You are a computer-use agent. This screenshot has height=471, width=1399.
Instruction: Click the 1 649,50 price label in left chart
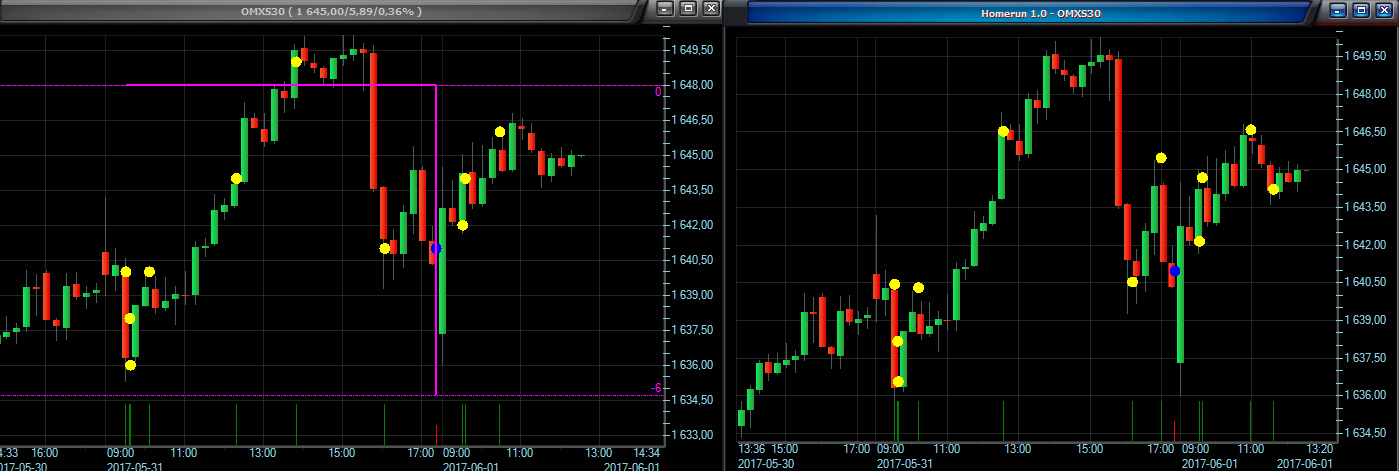(691, 50)
